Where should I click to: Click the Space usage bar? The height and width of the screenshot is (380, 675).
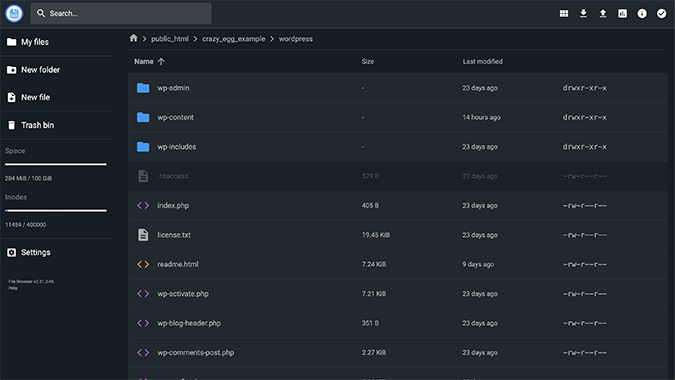pyautogui.click(x=56, y=164)
